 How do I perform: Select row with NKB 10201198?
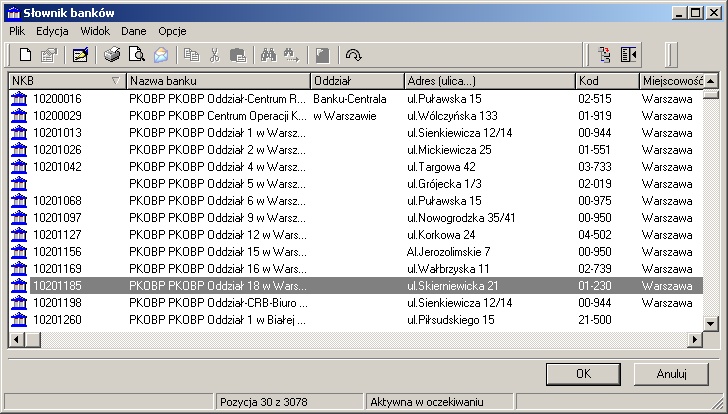point(355,303)
